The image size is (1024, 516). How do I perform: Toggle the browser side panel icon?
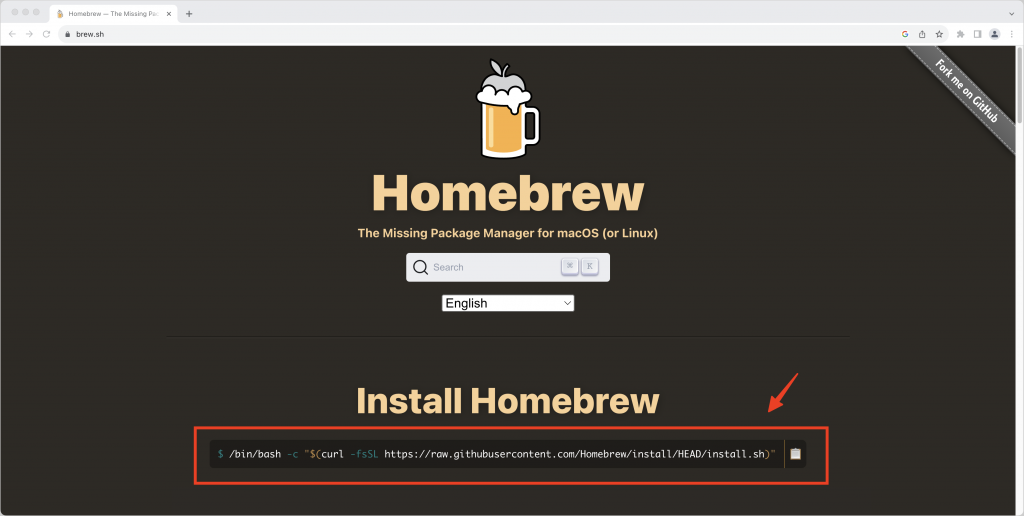coord(978,34)
